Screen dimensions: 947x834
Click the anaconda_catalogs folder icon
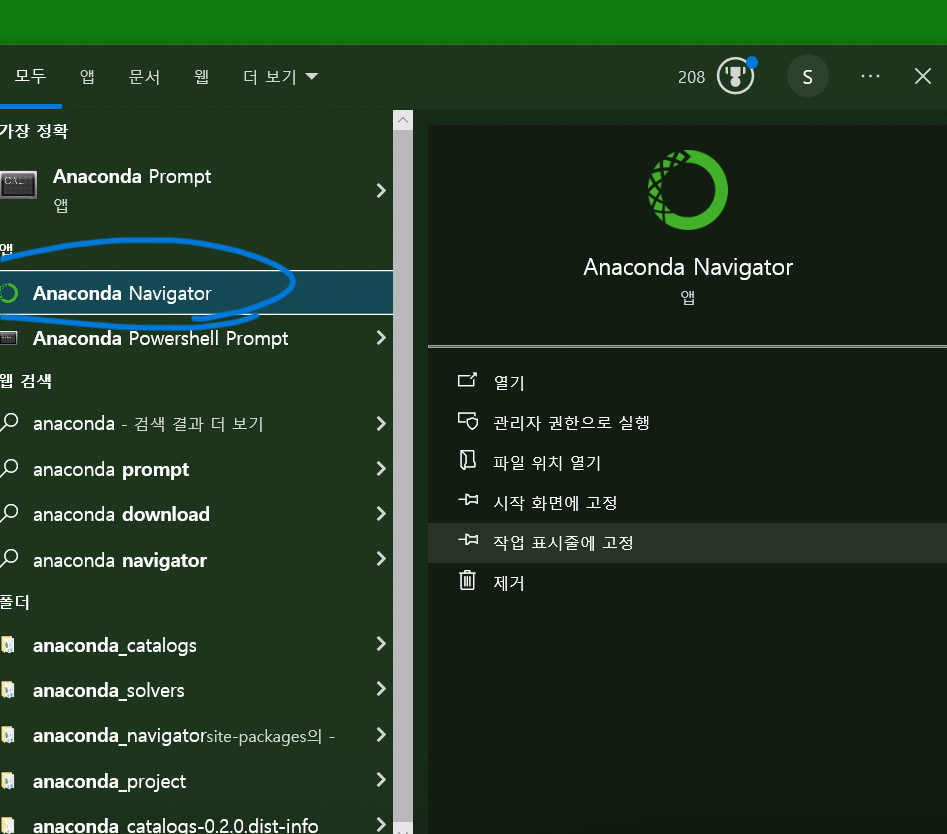(x=8, y=645)
